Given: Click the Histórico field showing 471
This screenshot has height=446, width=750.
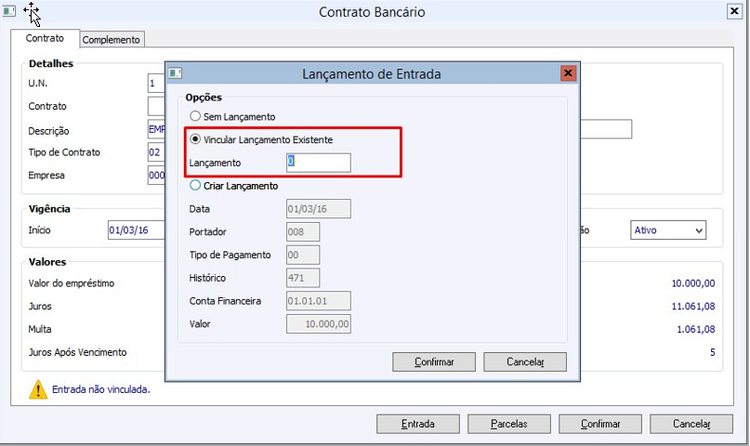Looking at the screenshot, I should coord(303,278).
